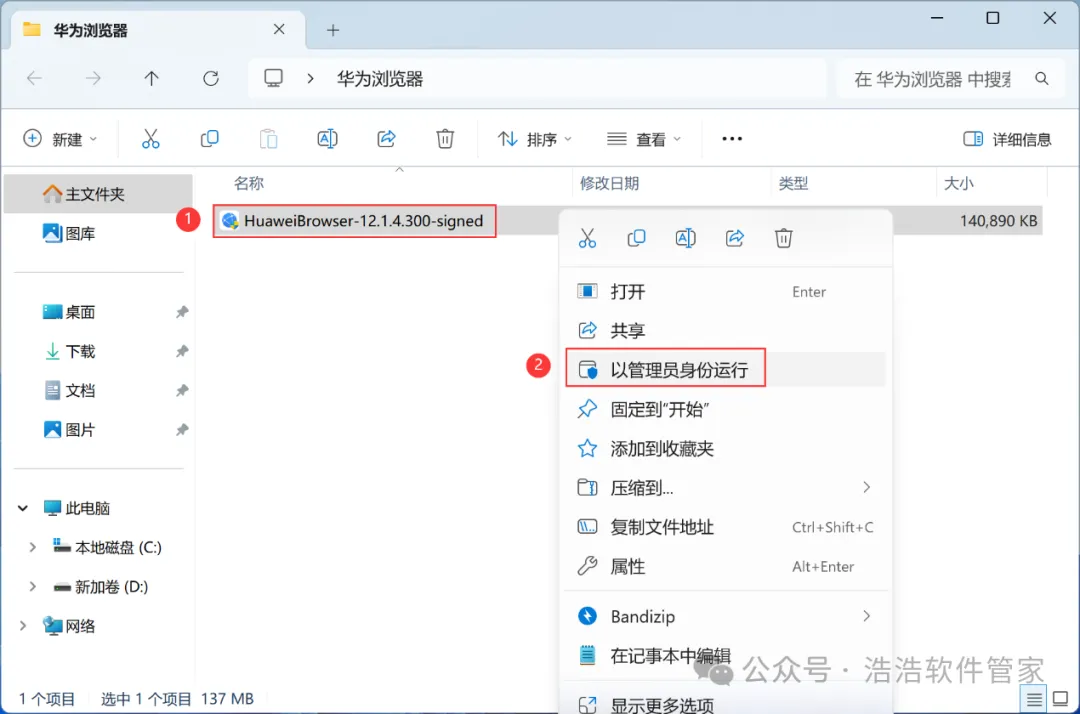Close the 华为浏览器 tab

click(x=279, y=30)
